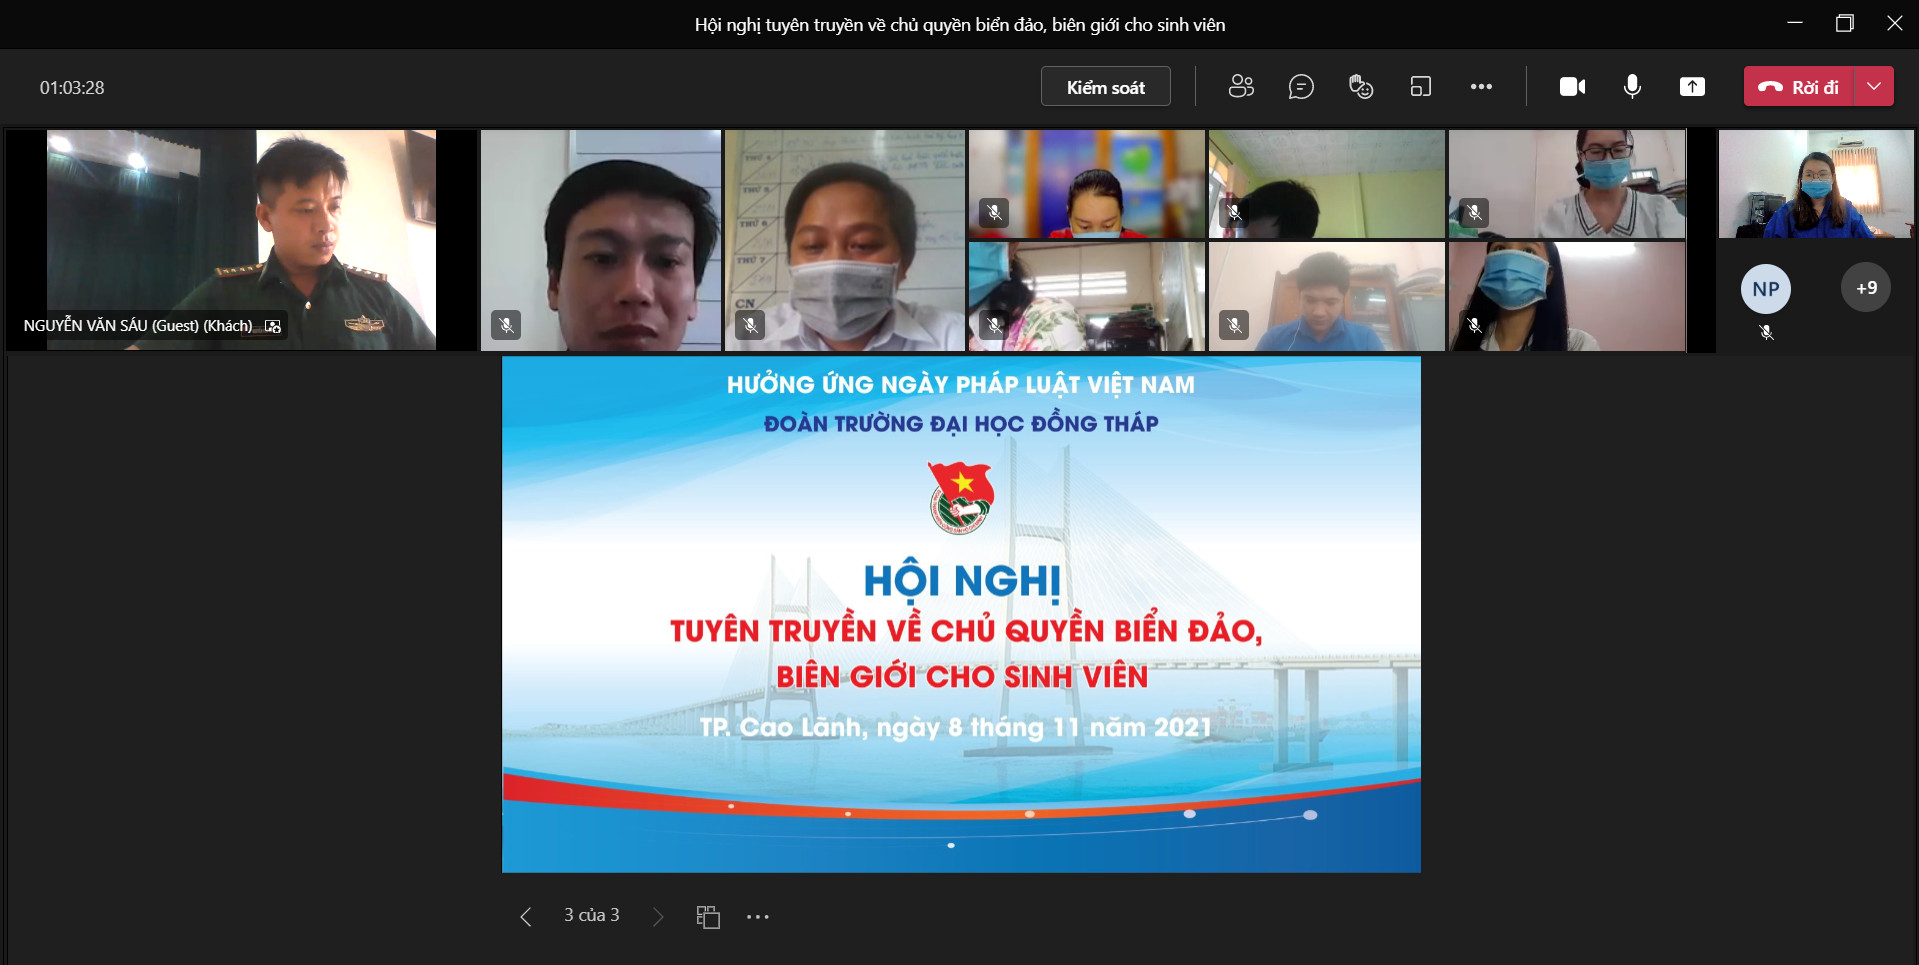The height and width of the screenshot is (965, 1919).
Task: Select the NP participant avatar
Action: pyautogui.click(x=1766, y=289)
